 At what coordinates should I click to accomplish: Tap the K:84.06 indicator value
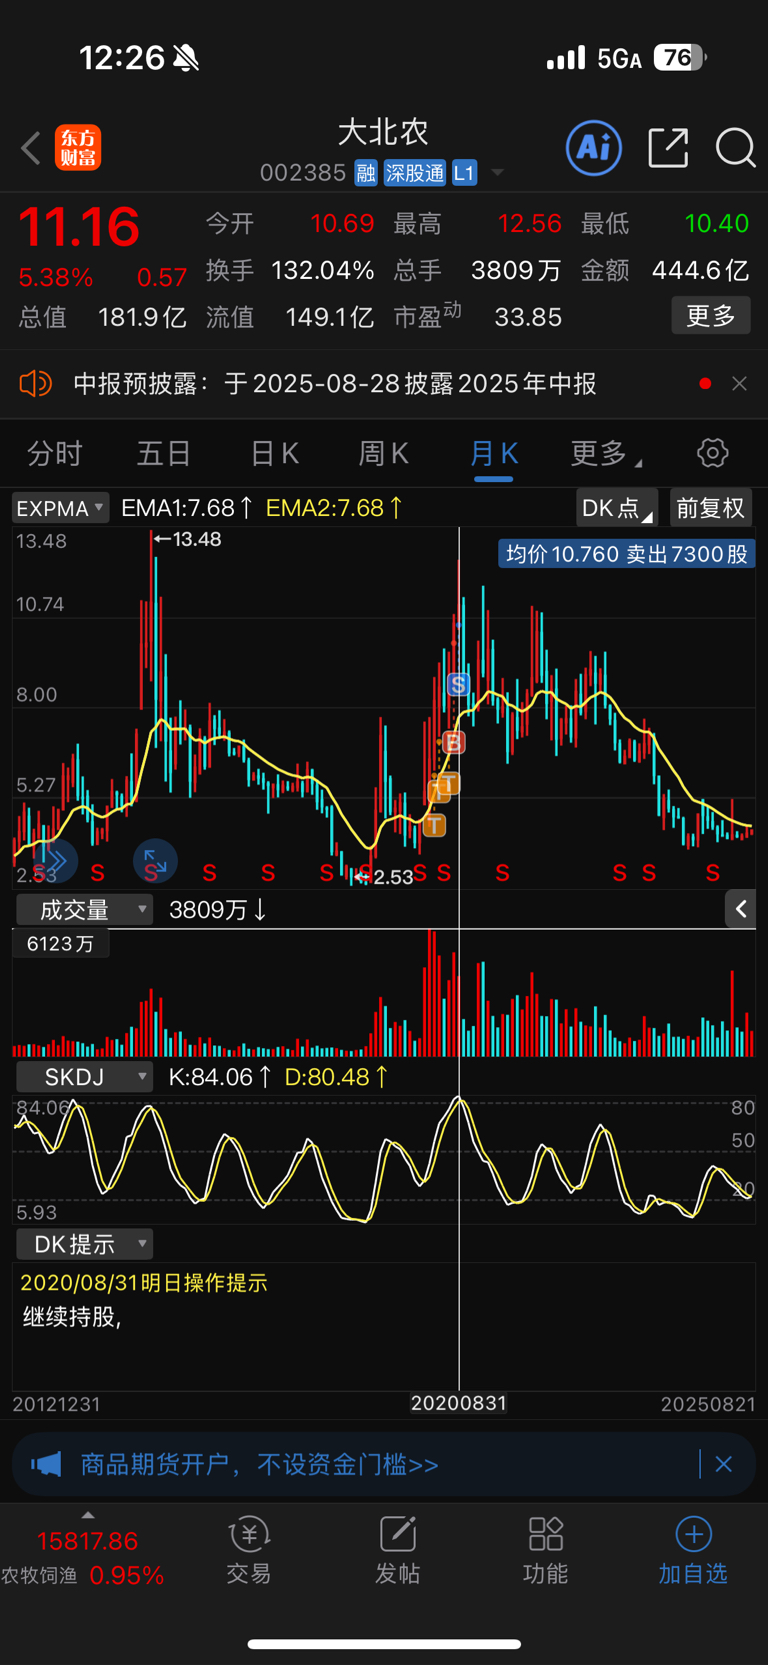click(x=219, y=1077)
